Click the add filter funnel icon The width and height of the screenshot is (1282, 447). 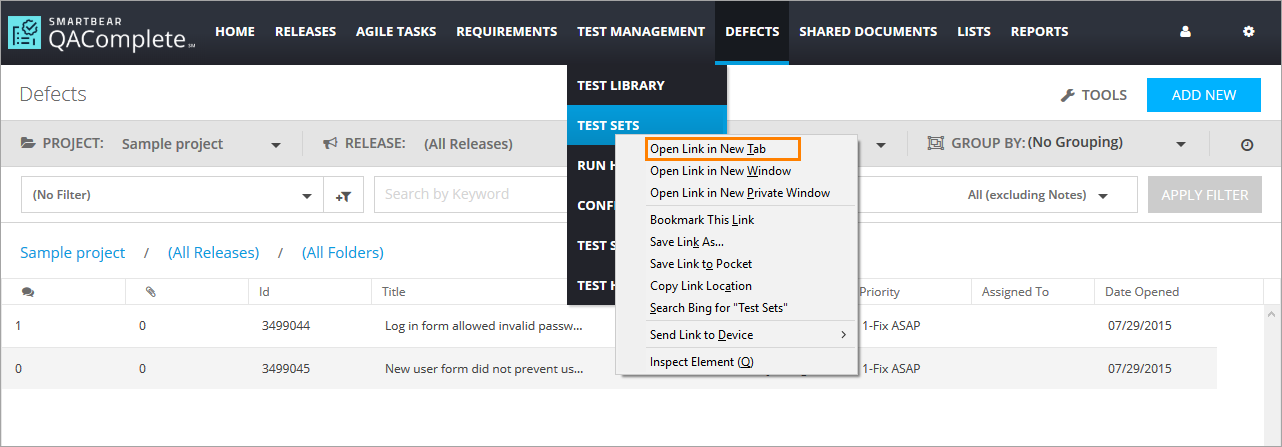(x=343, y=195)
